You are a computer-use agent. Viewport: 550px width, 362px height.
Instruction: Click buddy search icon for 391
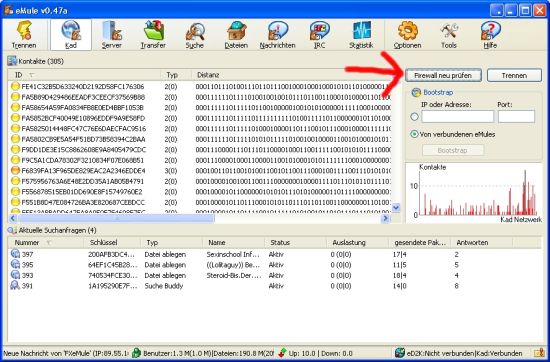(15, 285)
